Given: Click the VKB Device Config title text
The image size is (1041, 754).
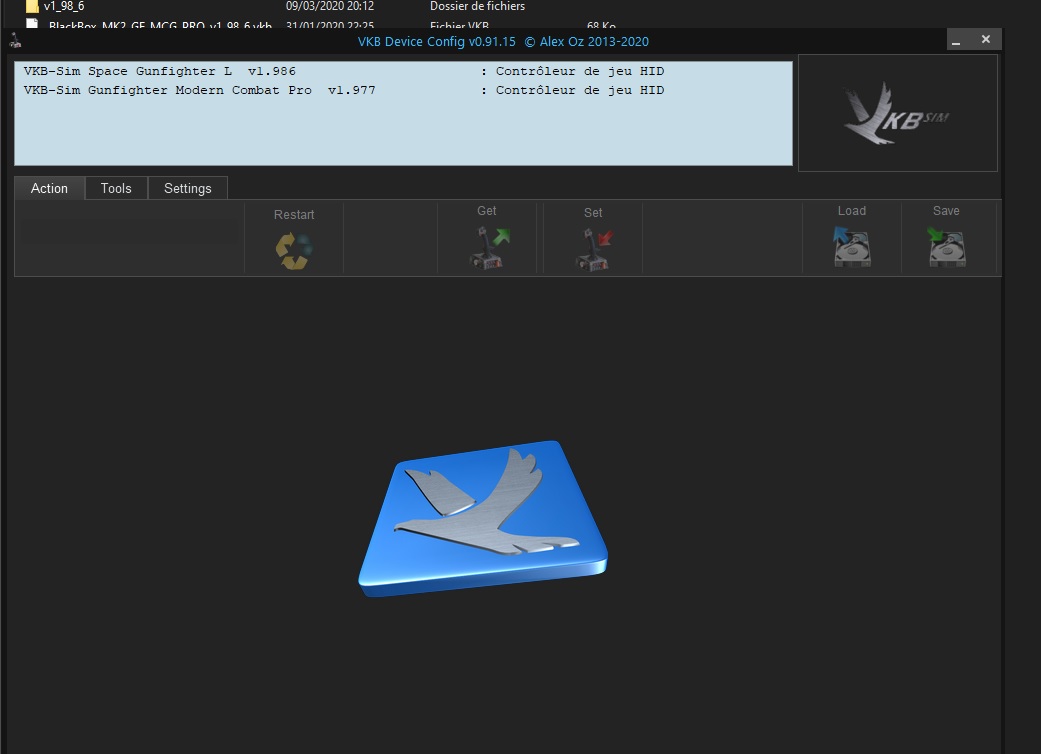Looking at the screenshot, I should coord(503,41).
